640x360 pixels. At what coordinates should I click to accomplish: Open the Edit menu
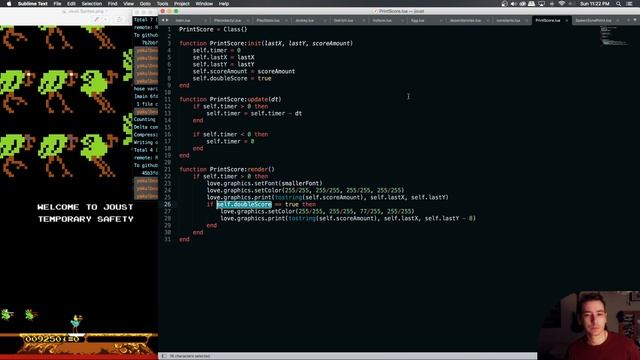pyautogui.click(x=71, y=4)
